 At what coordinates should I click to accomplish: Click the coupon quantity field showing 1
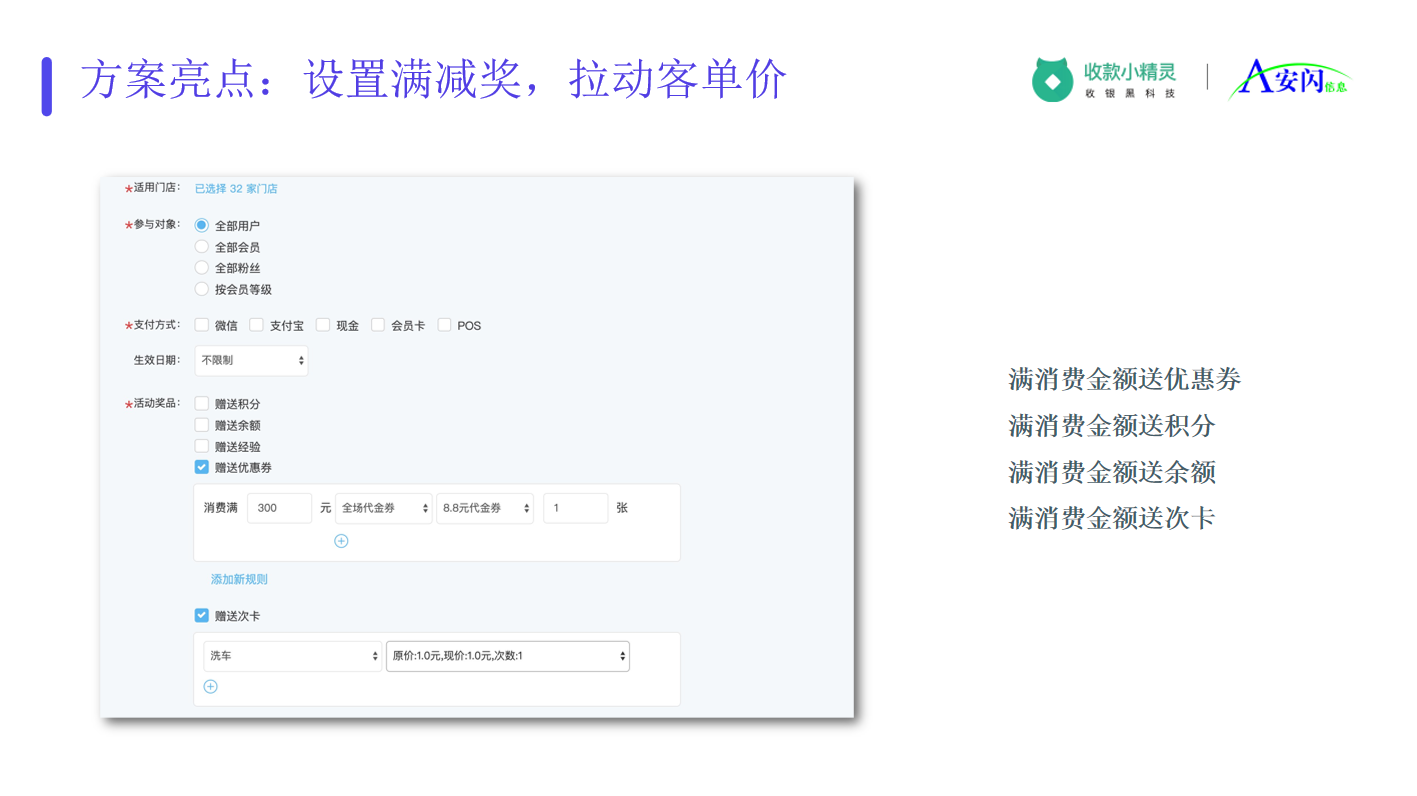(576, 508)
